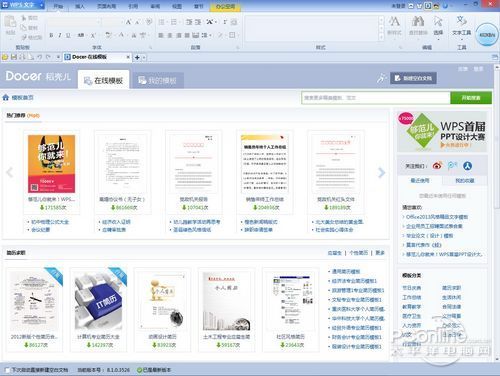Click the Weibo follow icon
Image resolution: width=500 pixels, height=376 pixels.
pyautogui.click(x=437, y=165)
